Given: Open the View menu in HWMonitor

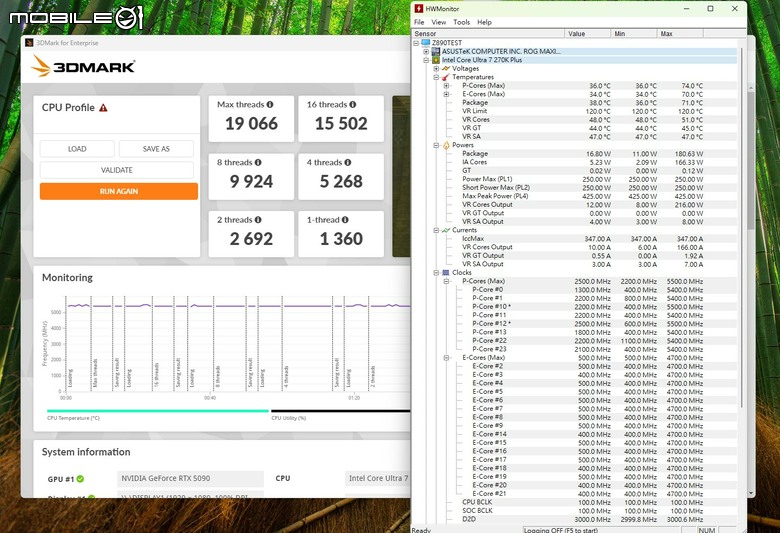Looking at the screenshot, I should click(438, 22).
